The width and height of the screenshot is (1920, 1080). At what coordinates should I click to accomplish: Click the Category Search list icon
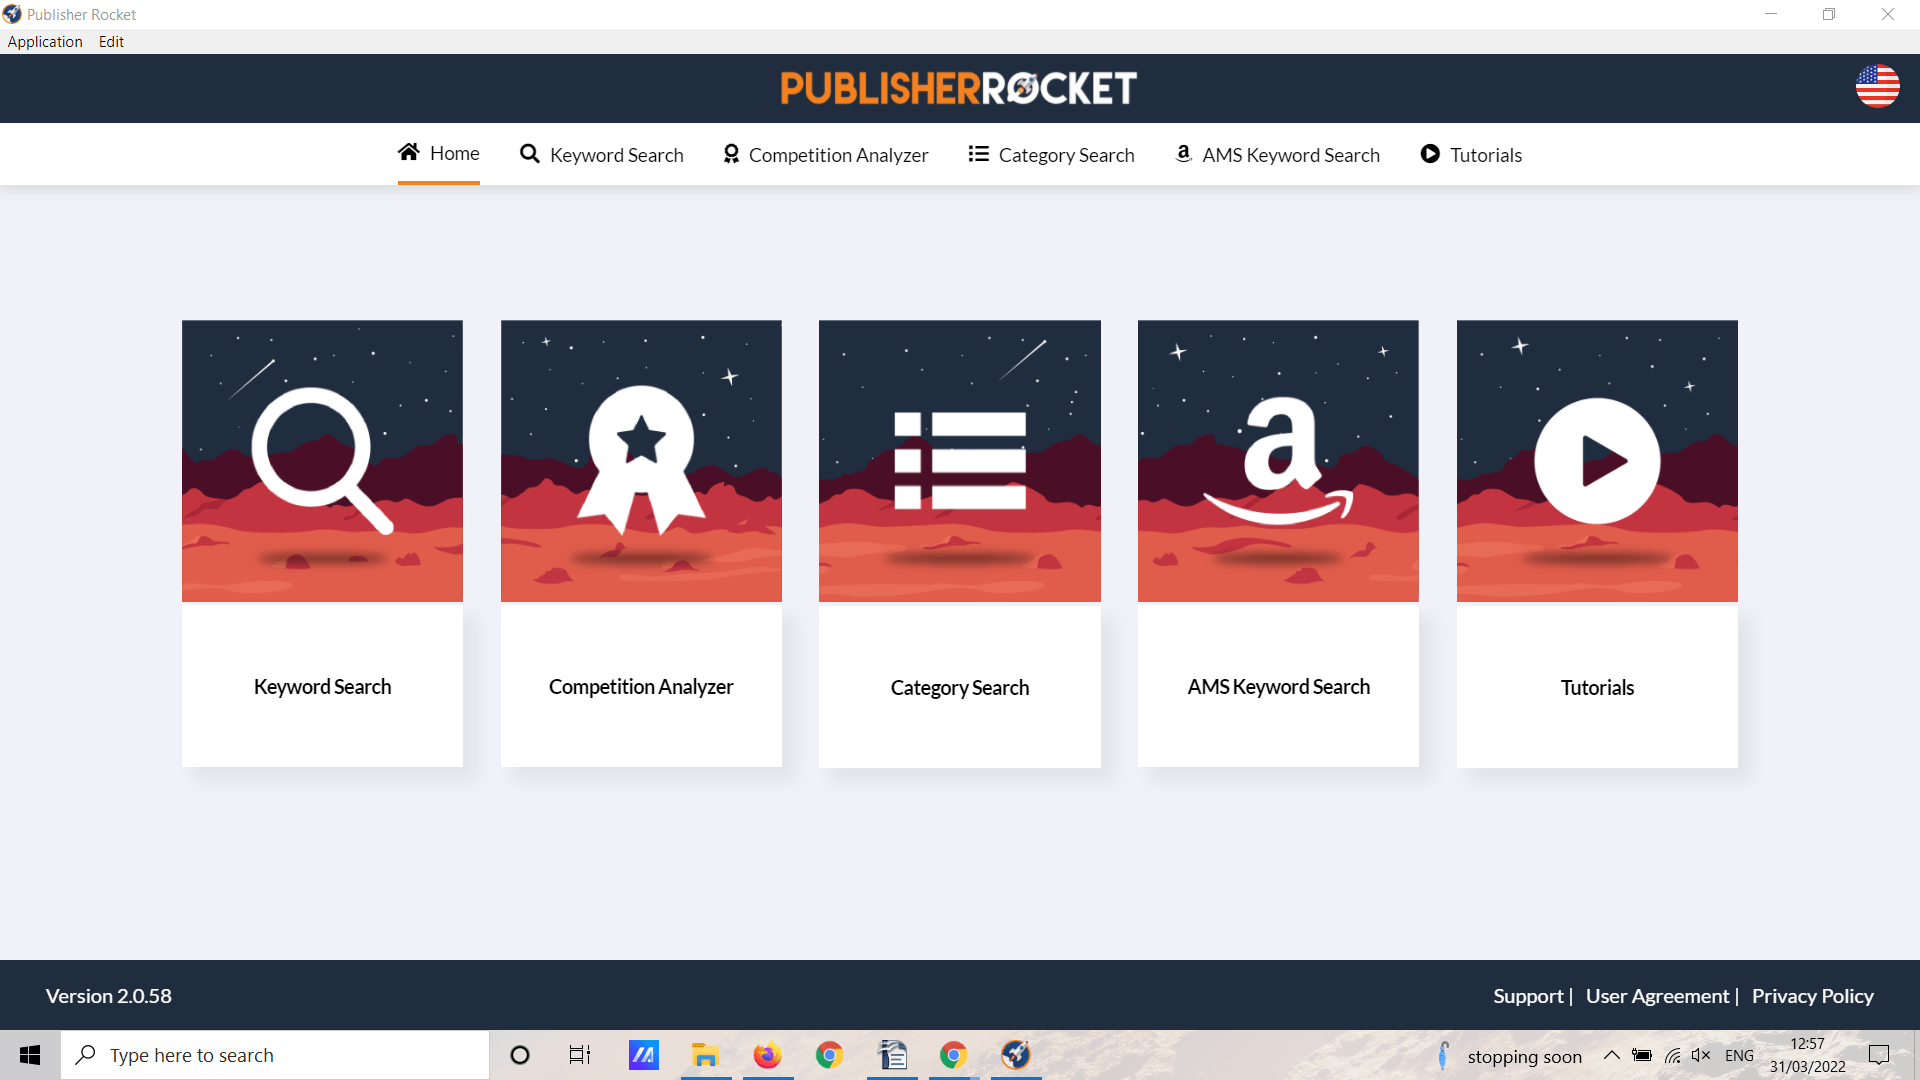point(978,154)
